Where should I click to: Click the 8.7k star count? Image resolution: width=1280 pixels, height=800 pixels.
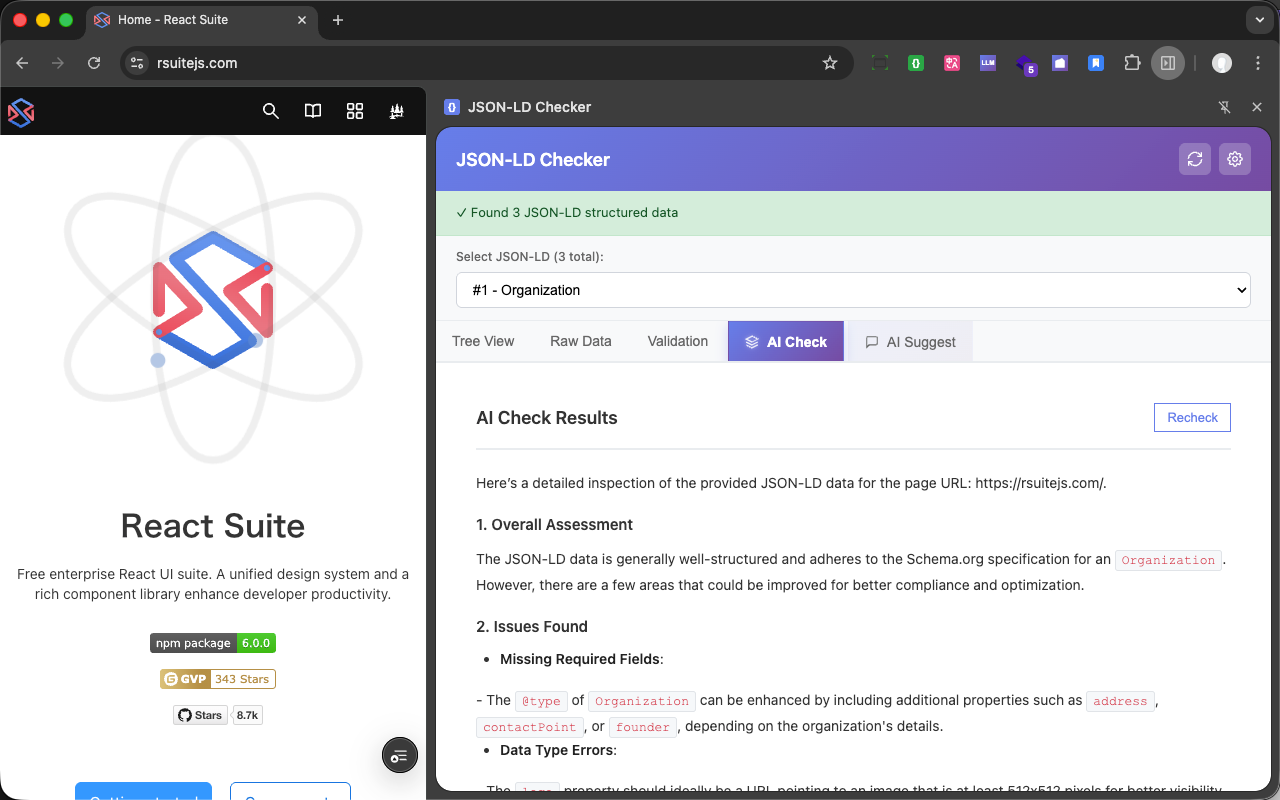247,715
